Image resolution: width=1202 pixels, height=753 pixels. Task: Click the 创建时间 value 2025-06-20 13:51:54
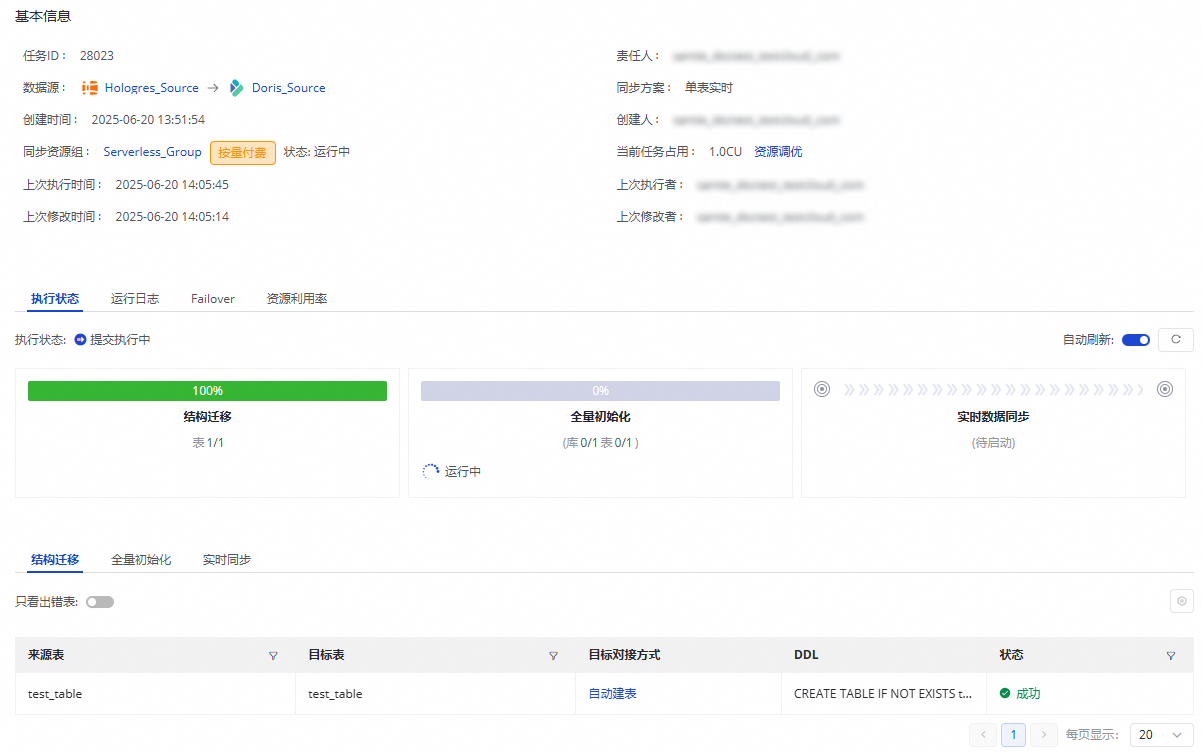point(148,120)
